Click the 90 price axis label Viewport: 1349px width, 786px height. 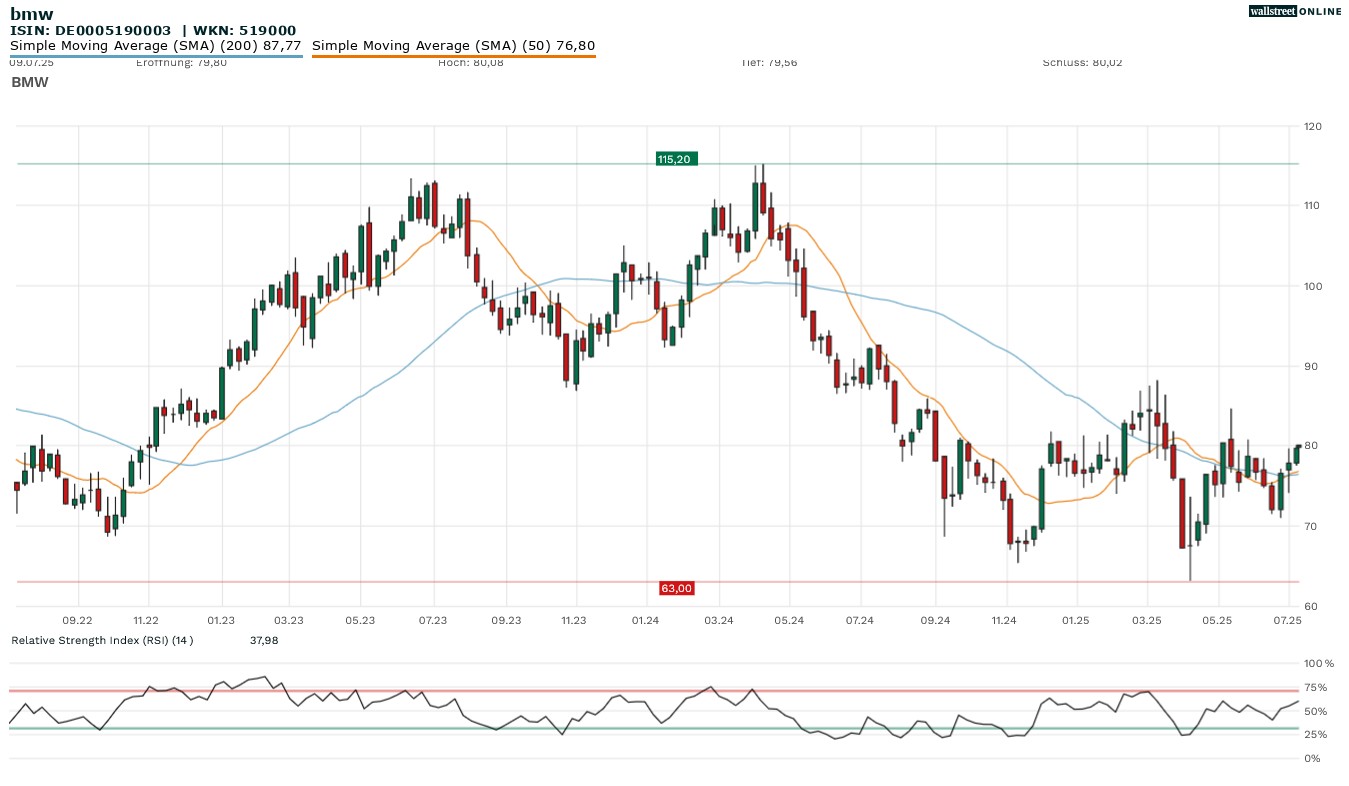(x=1311, y=366)
